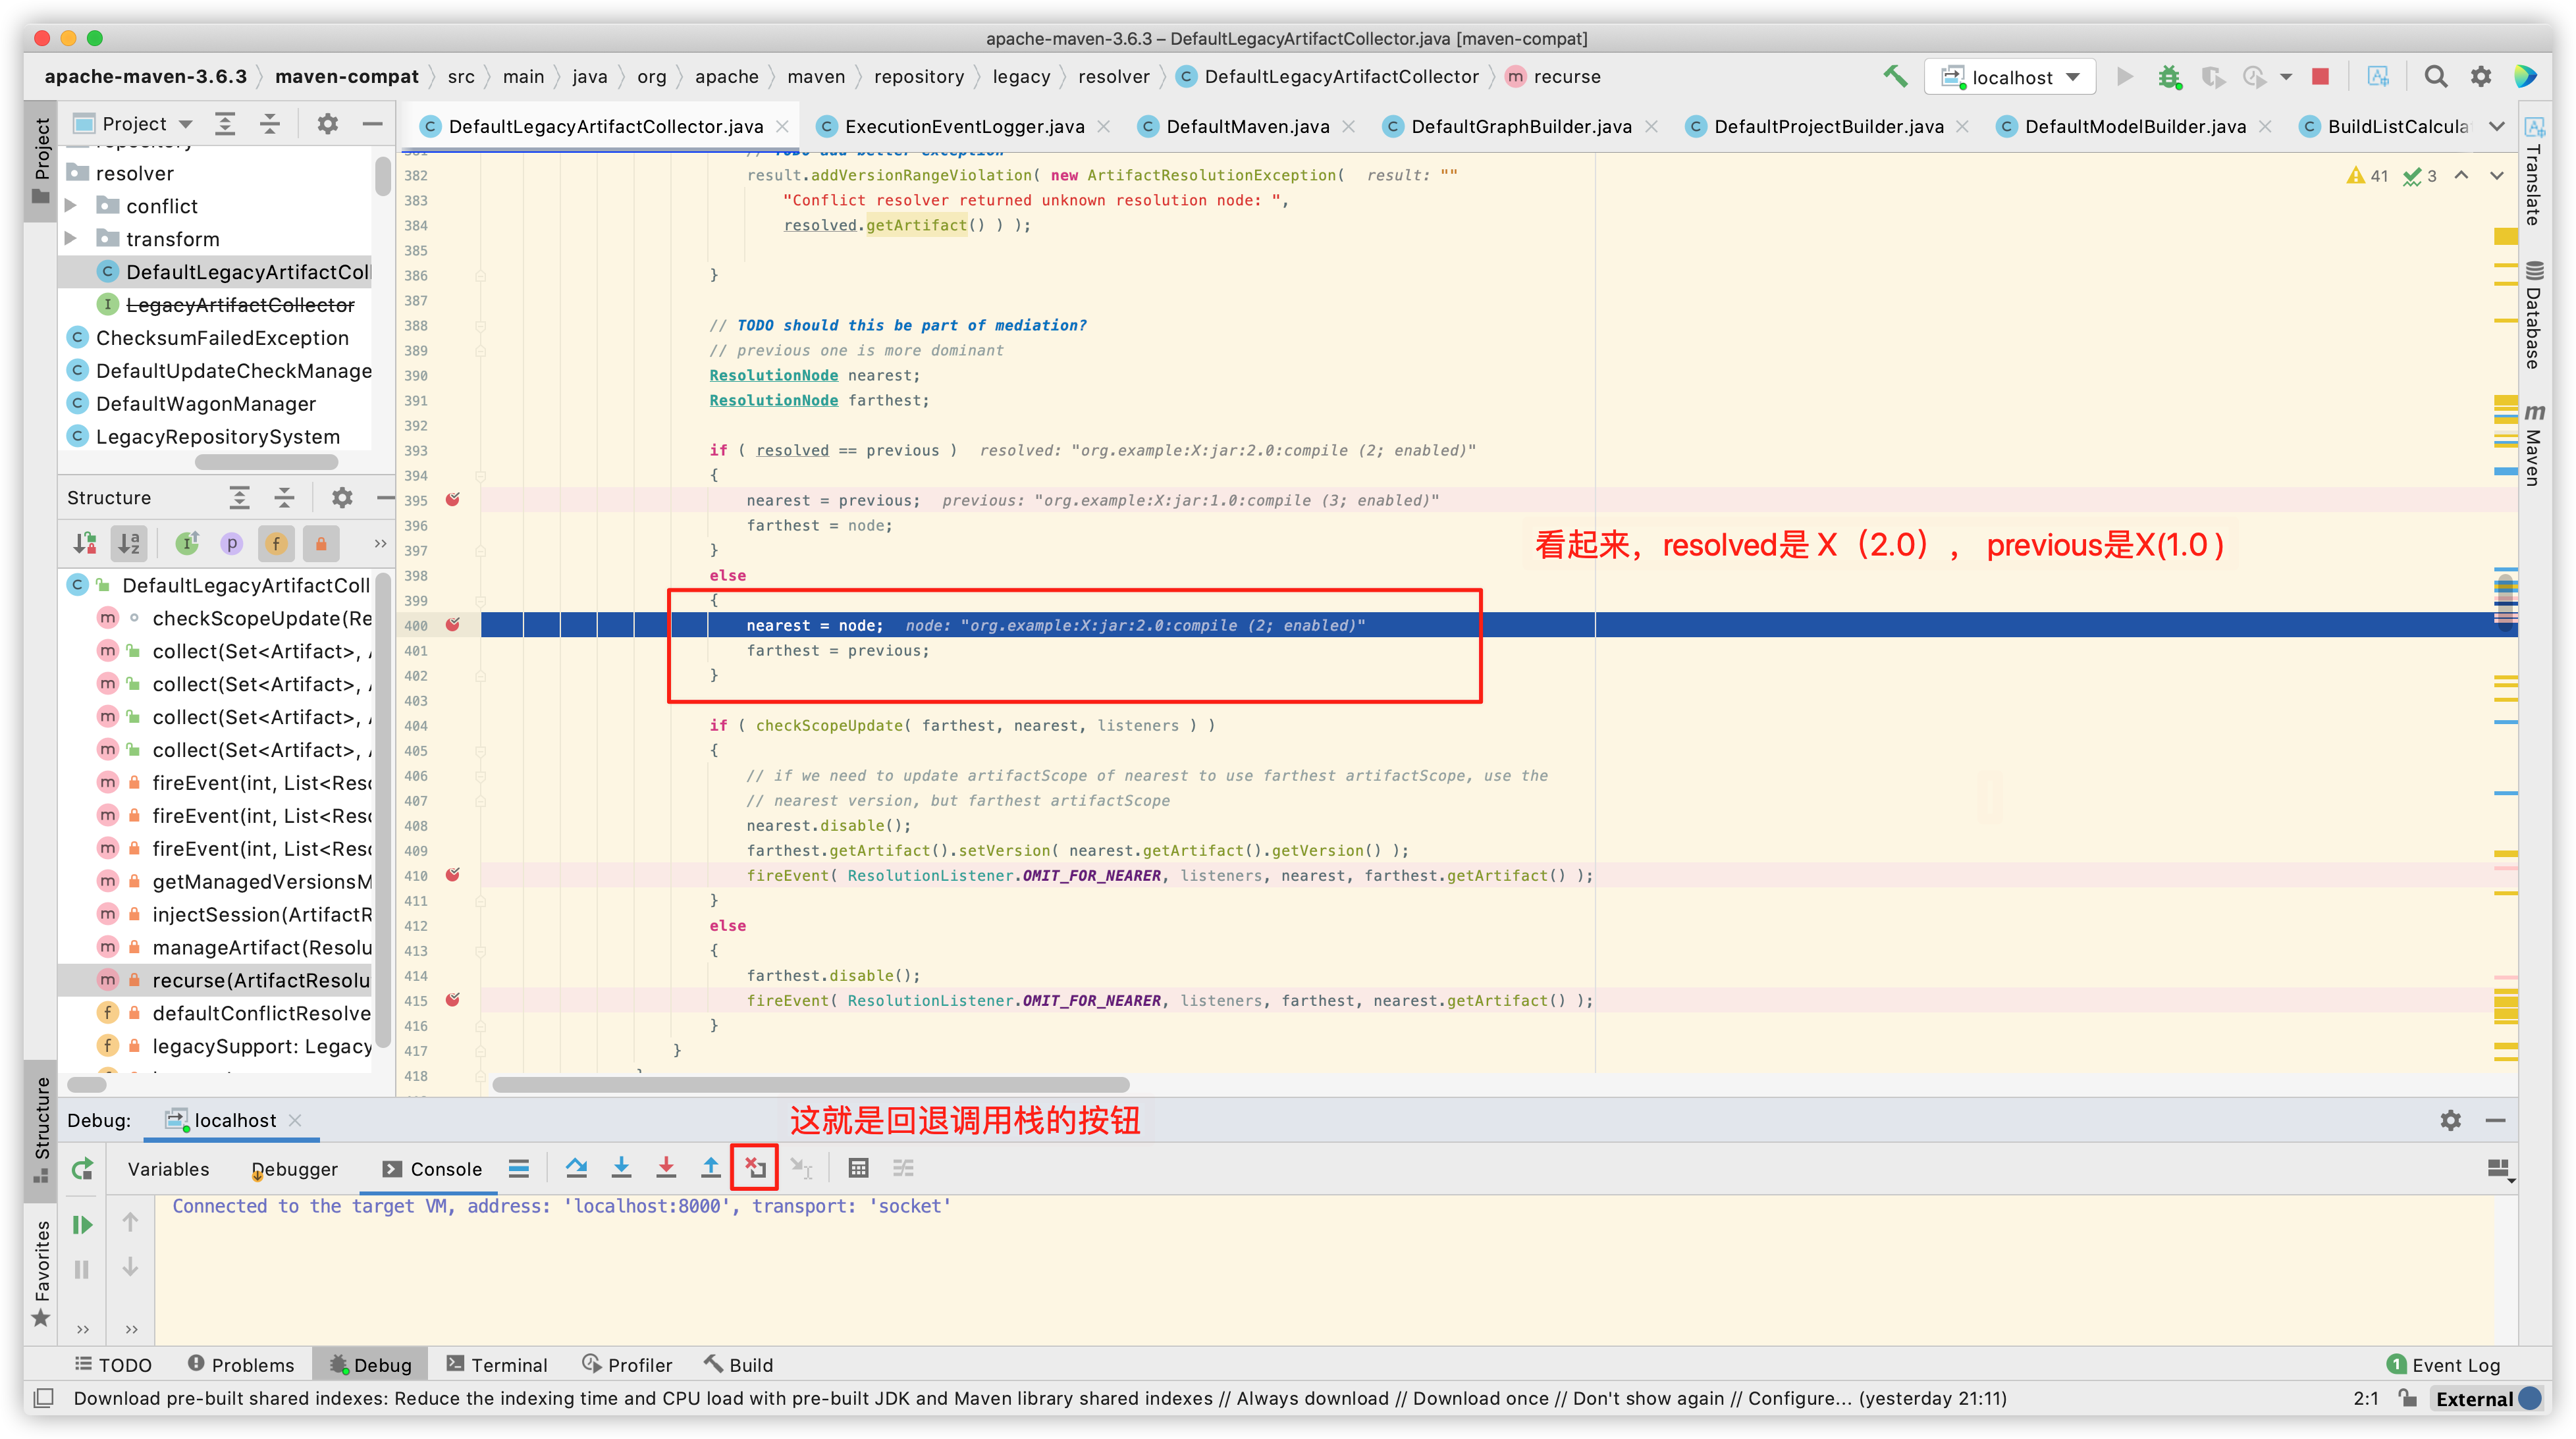The image size is (2576, 1439).
Task: Click Drop Frame debugger icon
Action: [755, 1167]
